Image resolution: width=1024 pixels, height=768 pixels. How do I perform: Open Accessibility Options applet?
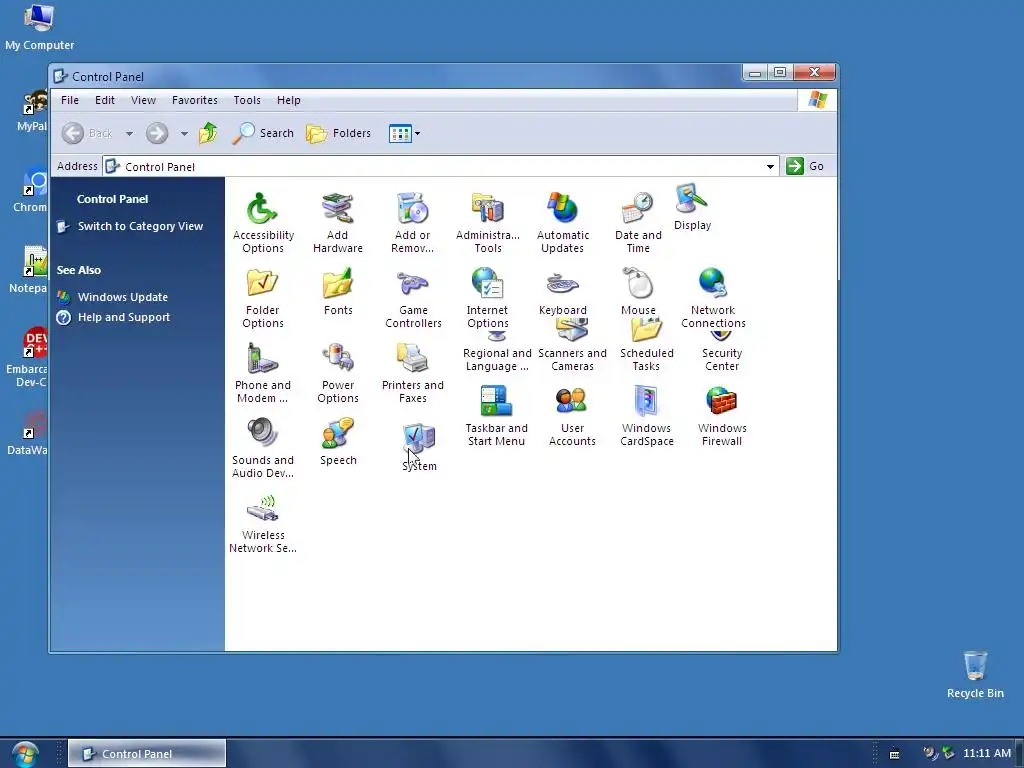click(x=263, y=223)
